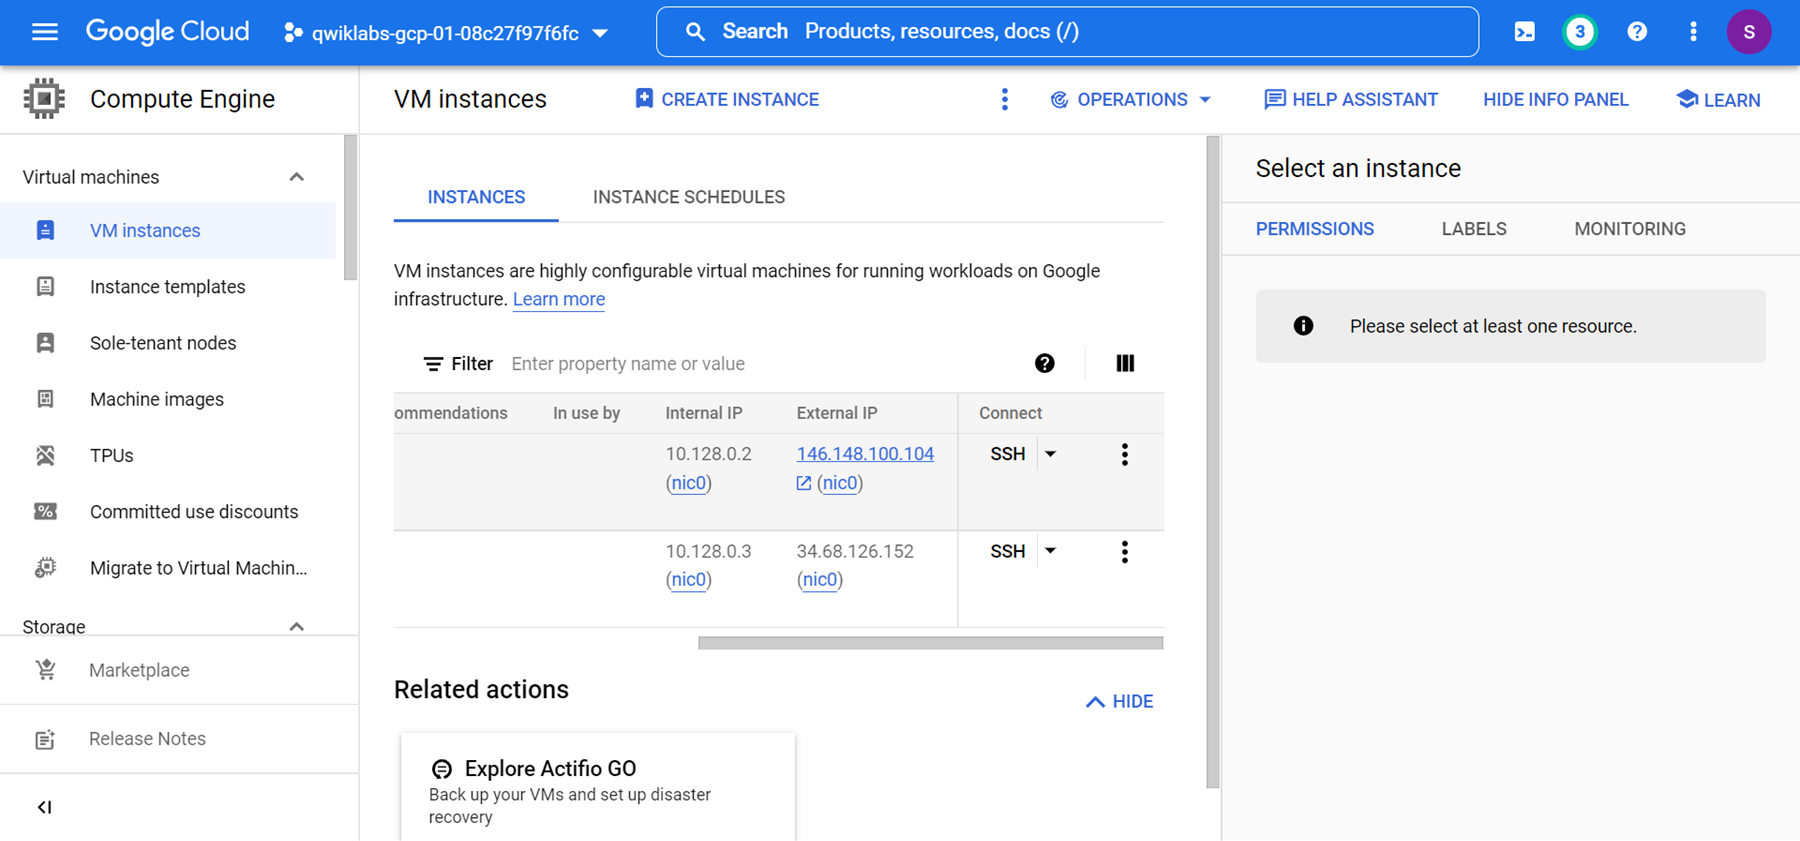Collapse the Storage section
This screenshot has height=841, width=1800.
[296, 627]
